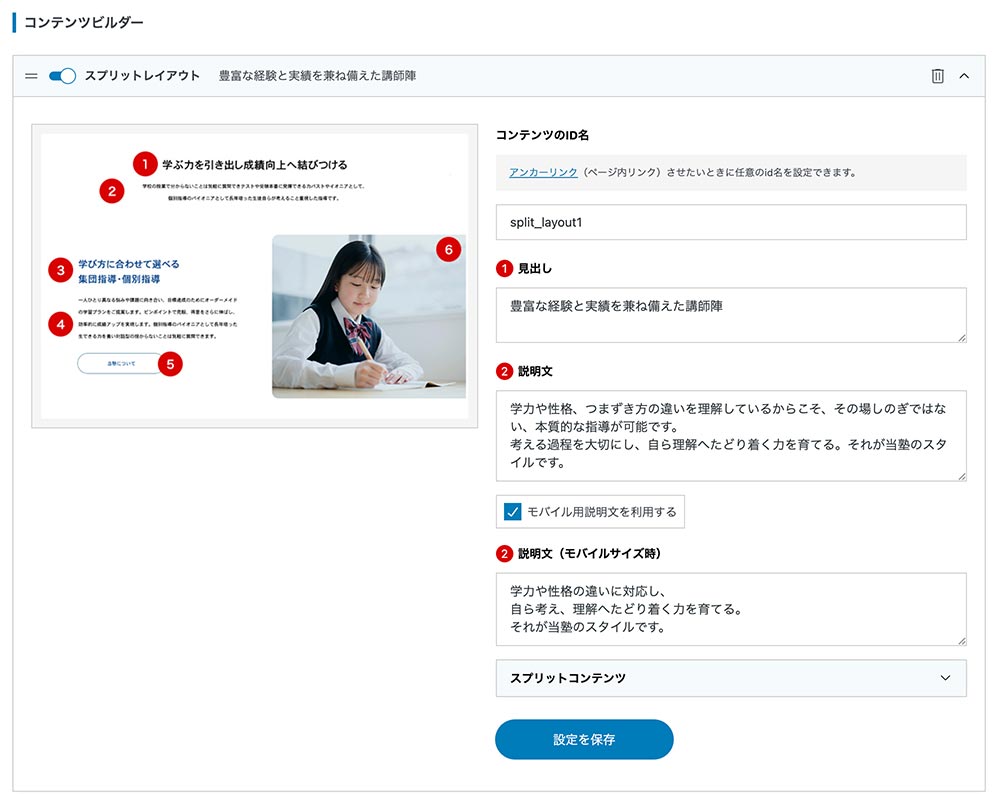This screenshot has width=1000, height=794.
Task: Click the drag handle icon beside the toggle
Action: click(31, 76)
